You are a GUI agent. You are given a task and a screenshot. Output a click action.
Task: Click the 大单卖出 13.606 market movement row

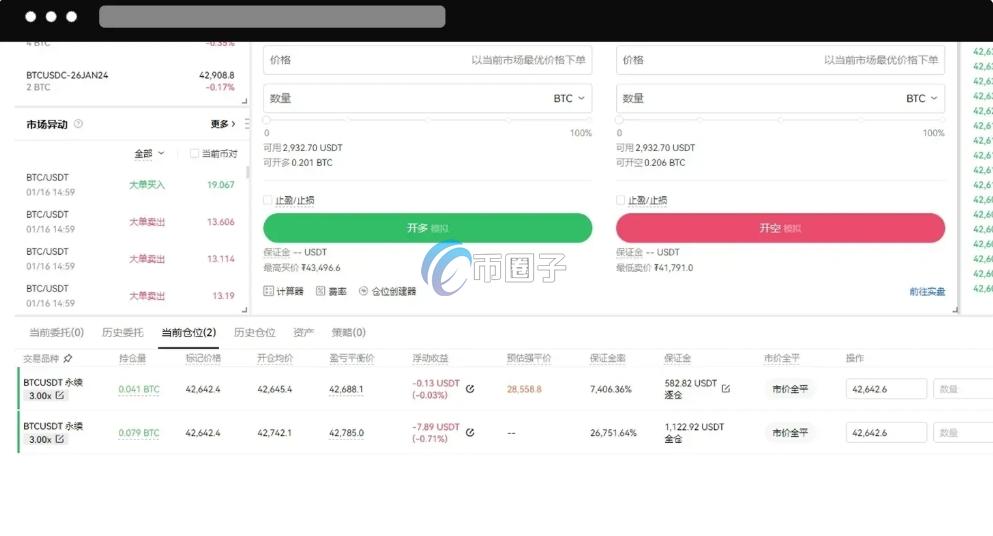pos(130,222)
